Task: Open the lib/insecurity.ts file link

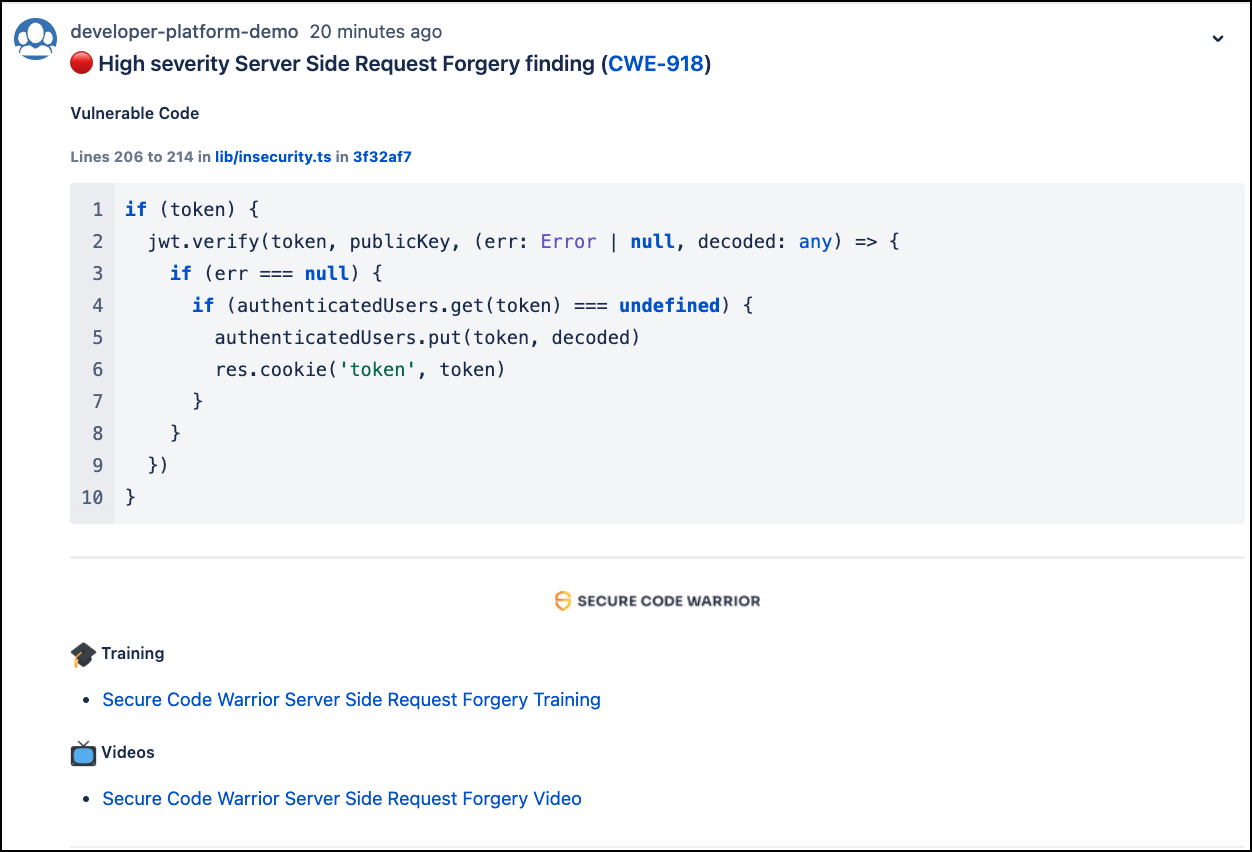Action: pyautogui.click(x=273, y=157)
